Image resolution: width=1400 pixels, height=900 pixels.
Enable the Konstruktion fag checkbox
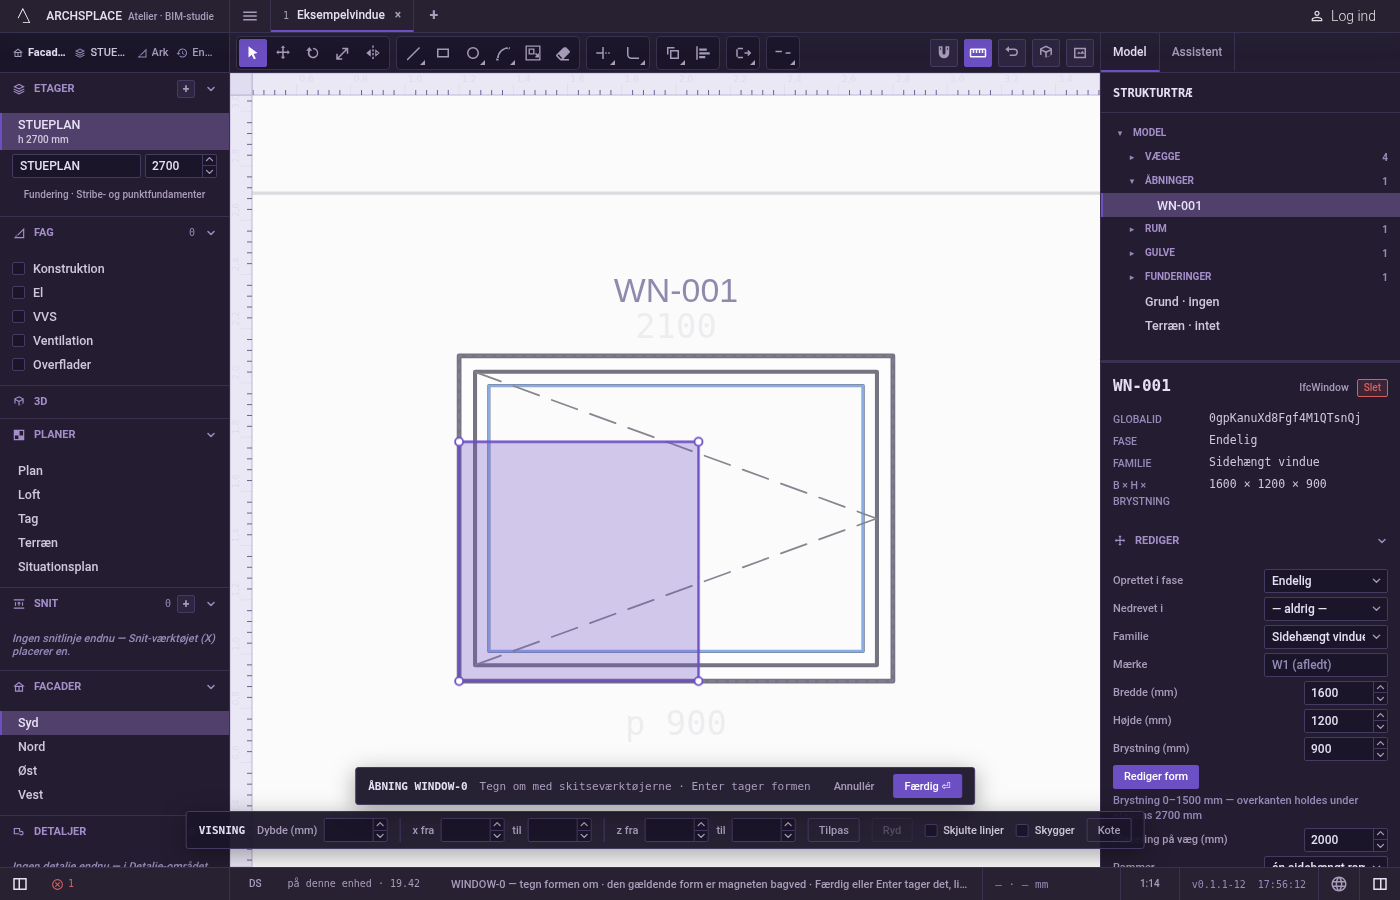pyautogui.click(x=18, y=269)
